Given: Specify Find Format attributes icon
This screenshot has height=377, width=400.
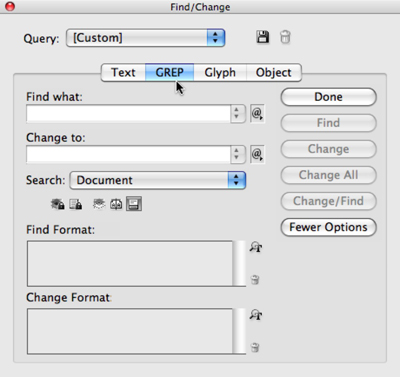Looking at the screenshot, I should point(256,247).
